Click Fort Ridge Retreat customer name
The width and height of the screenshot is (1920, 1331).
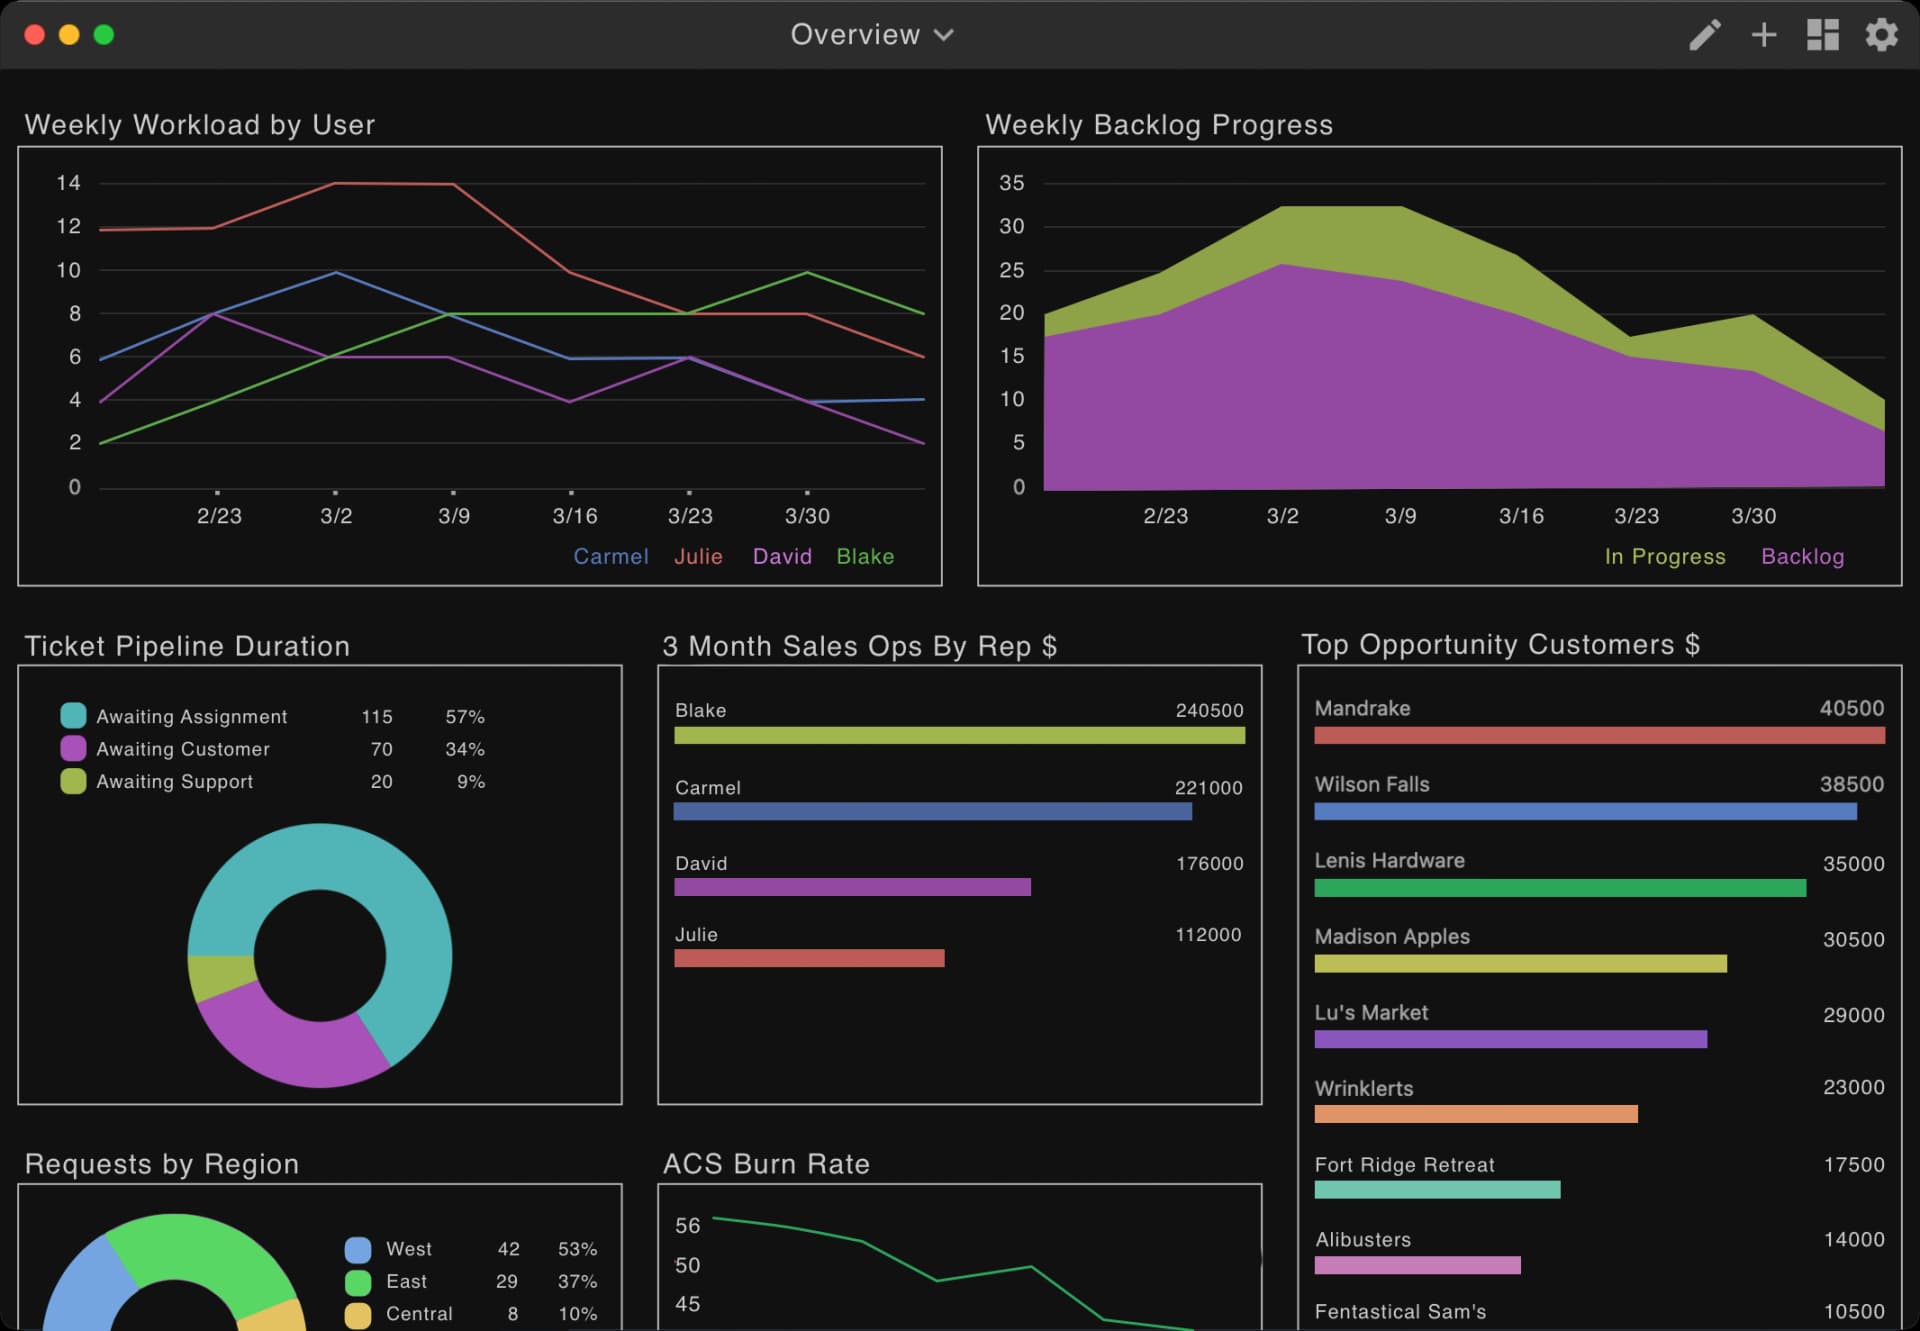coord(1404,1165)
